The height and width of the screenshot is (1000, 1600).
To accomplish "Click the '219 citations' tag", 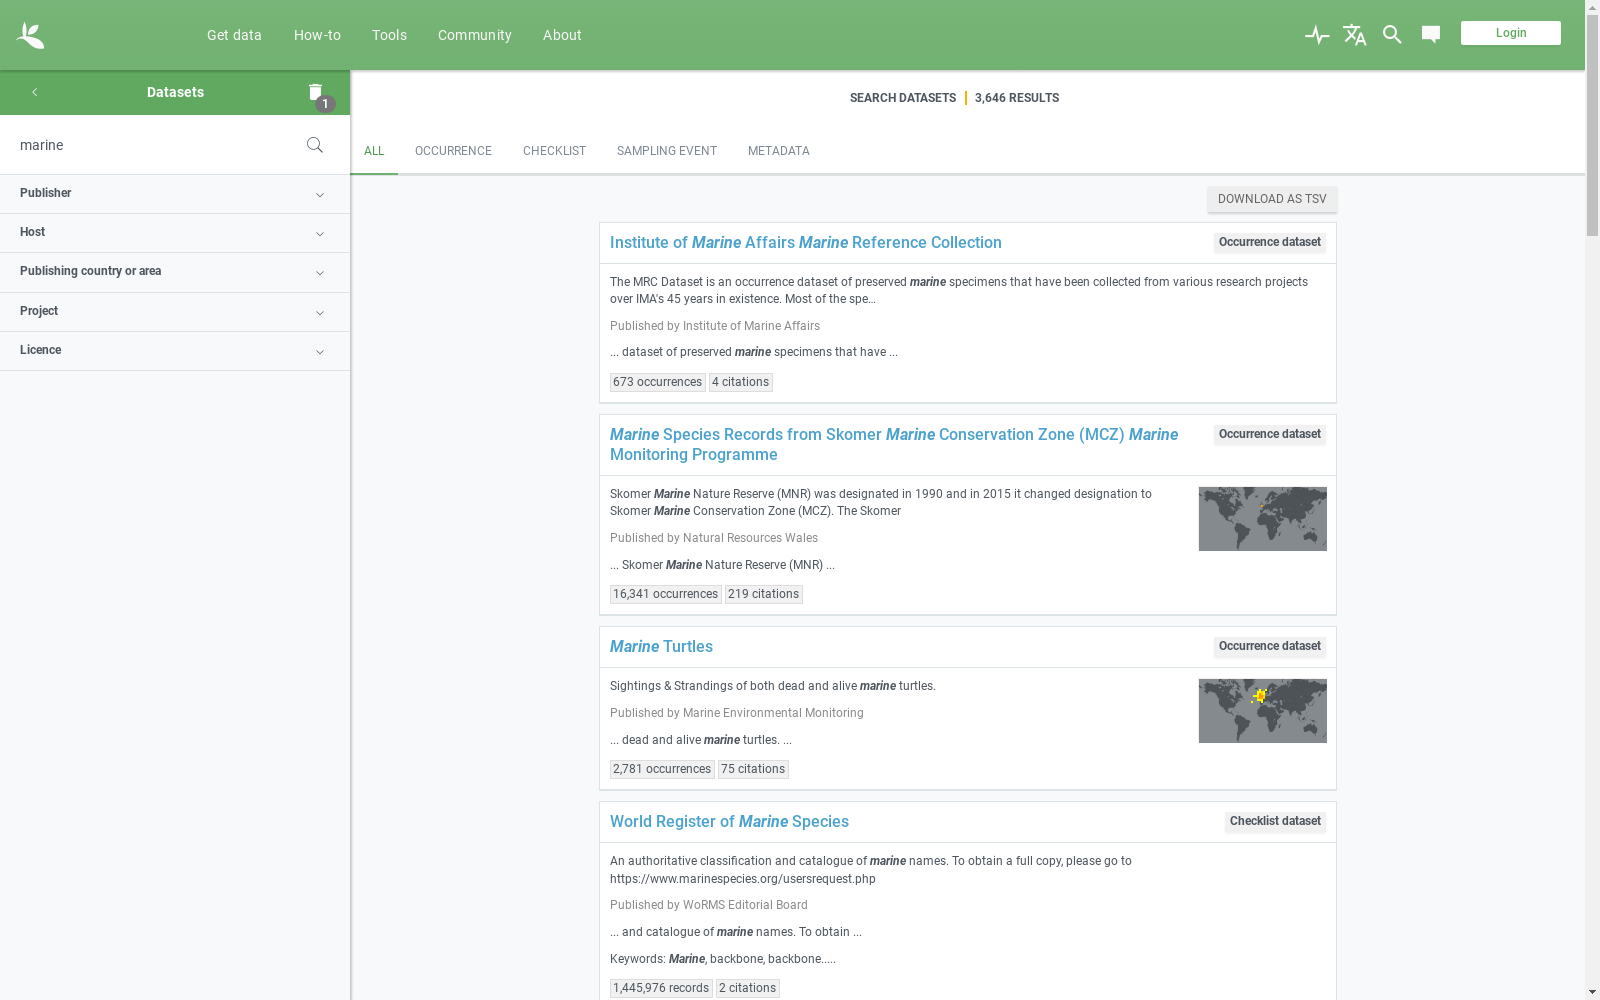I will [763, 594].
